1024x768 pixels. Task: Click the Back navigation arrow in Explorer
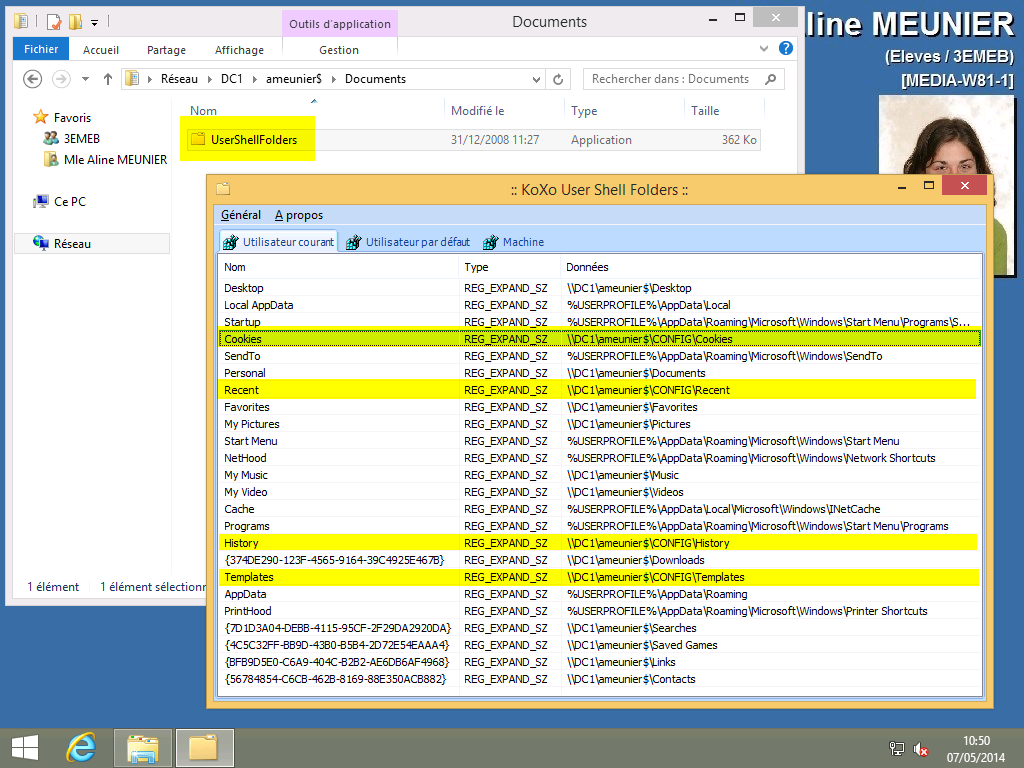(x=32, y=79)
